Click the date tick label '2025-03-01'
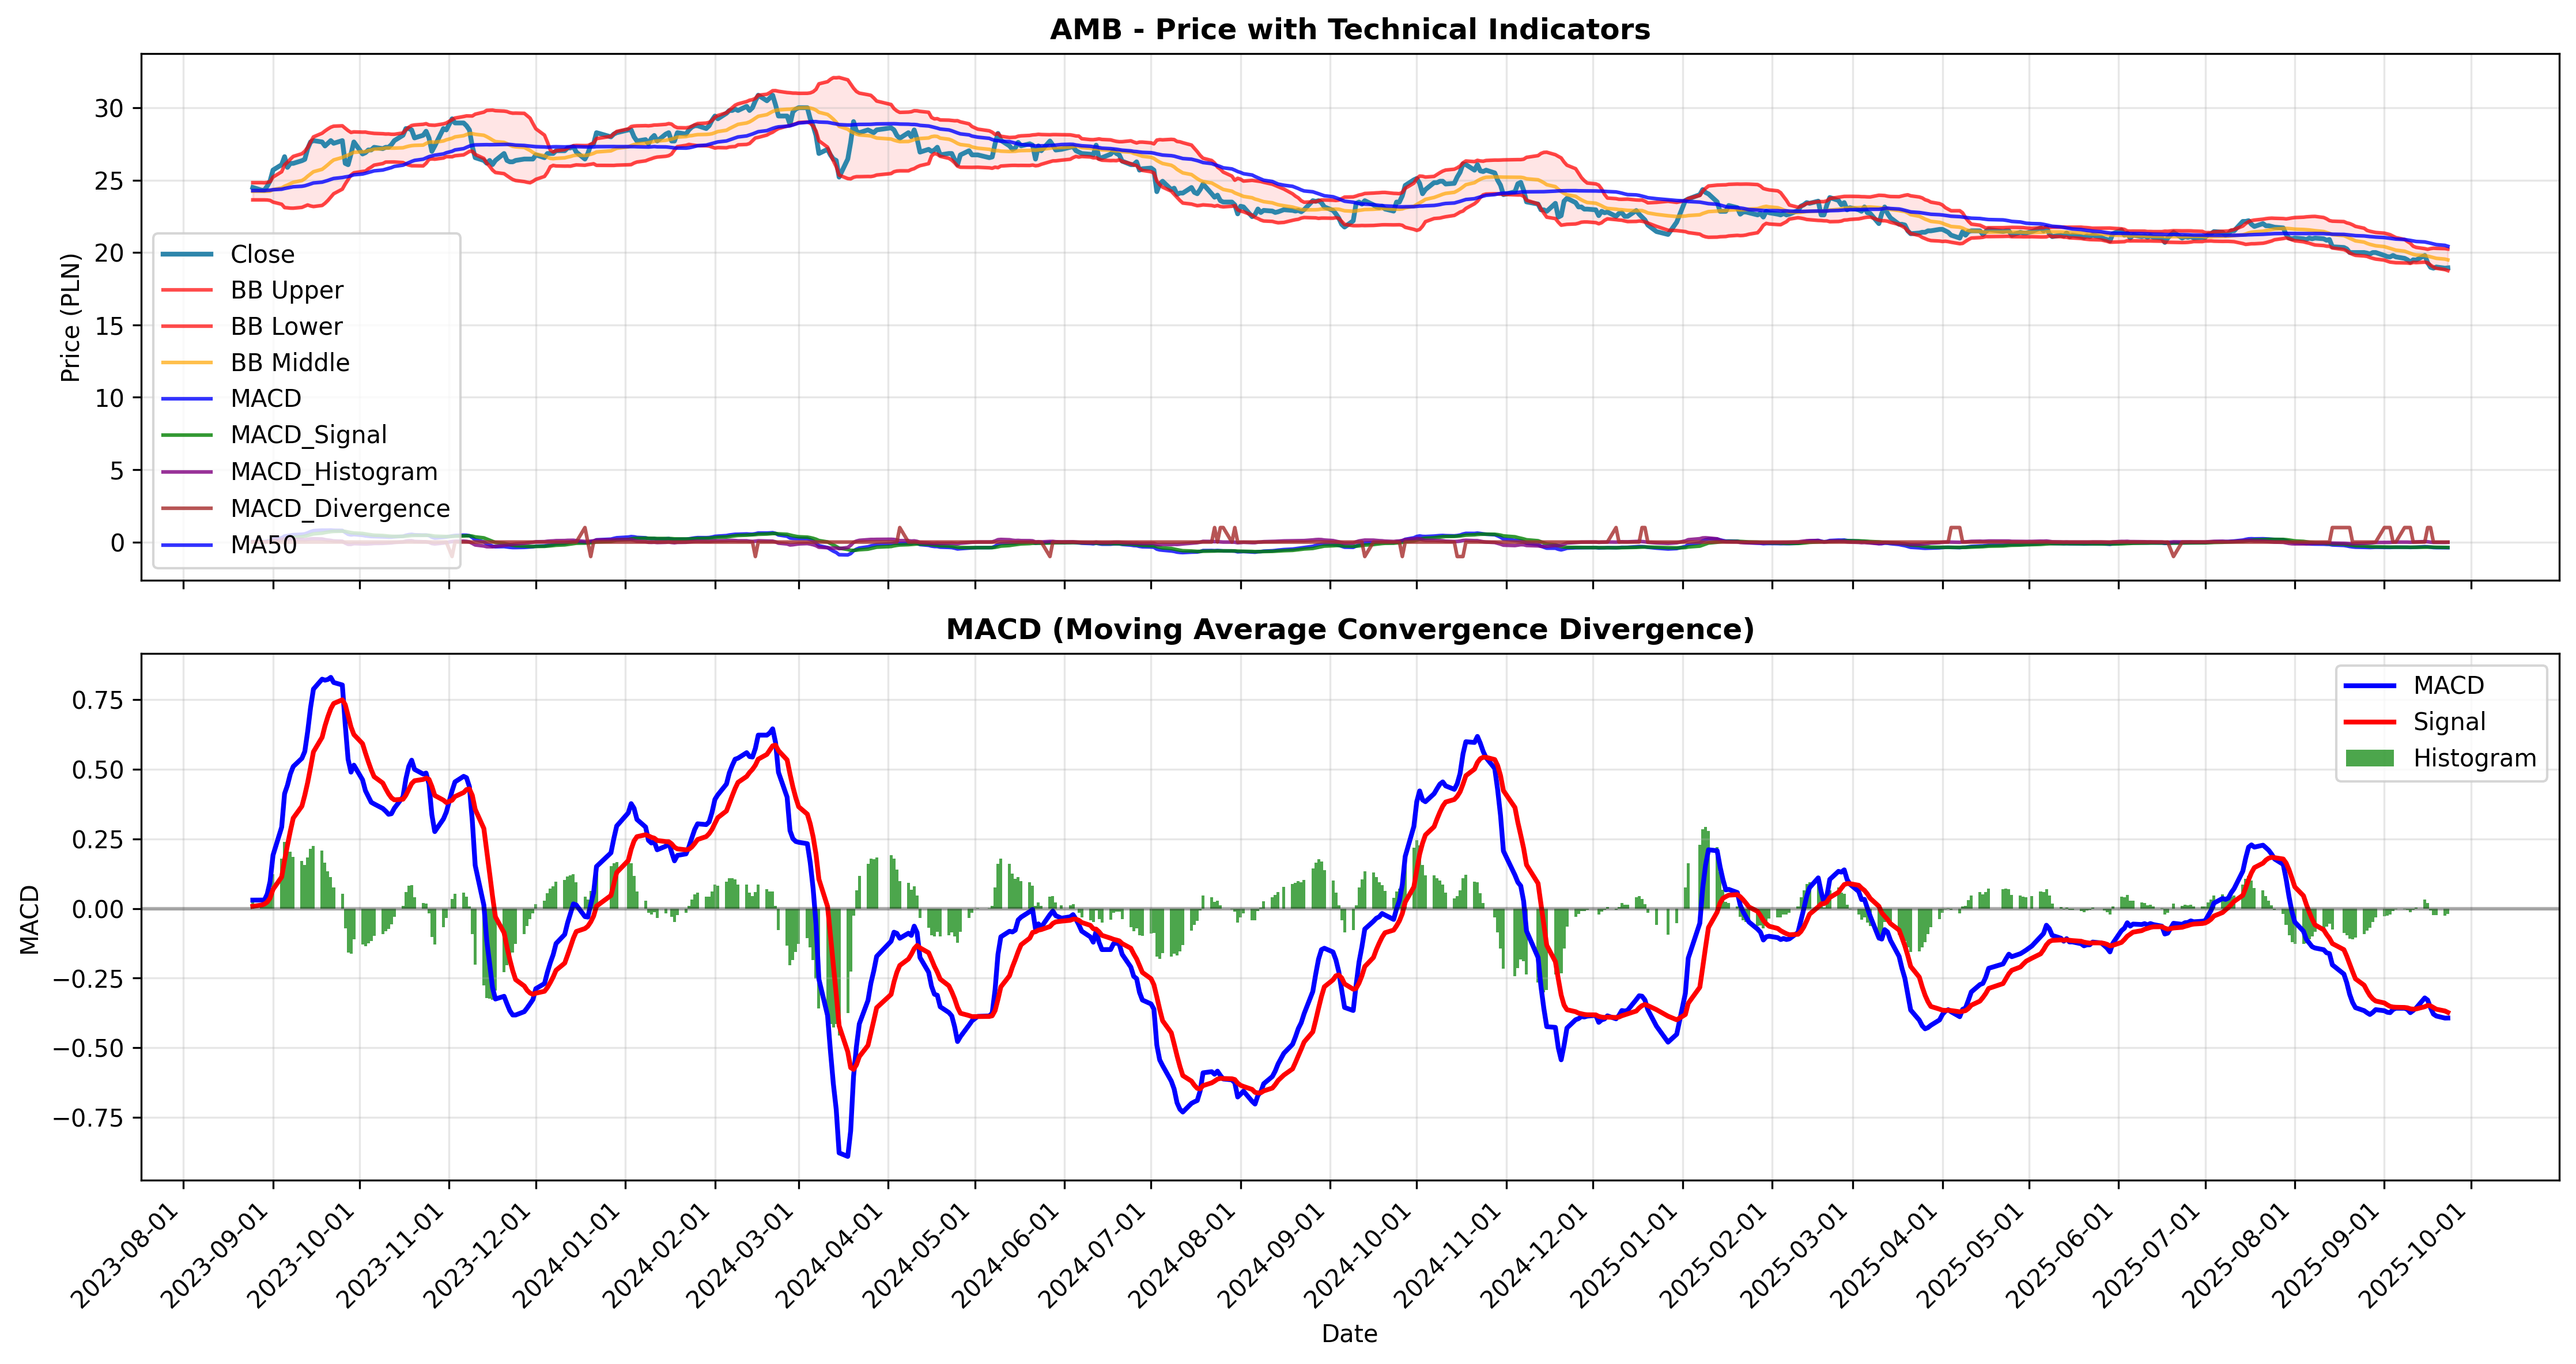The image size is (2576, 1364). click(x=1795, y=1255)
